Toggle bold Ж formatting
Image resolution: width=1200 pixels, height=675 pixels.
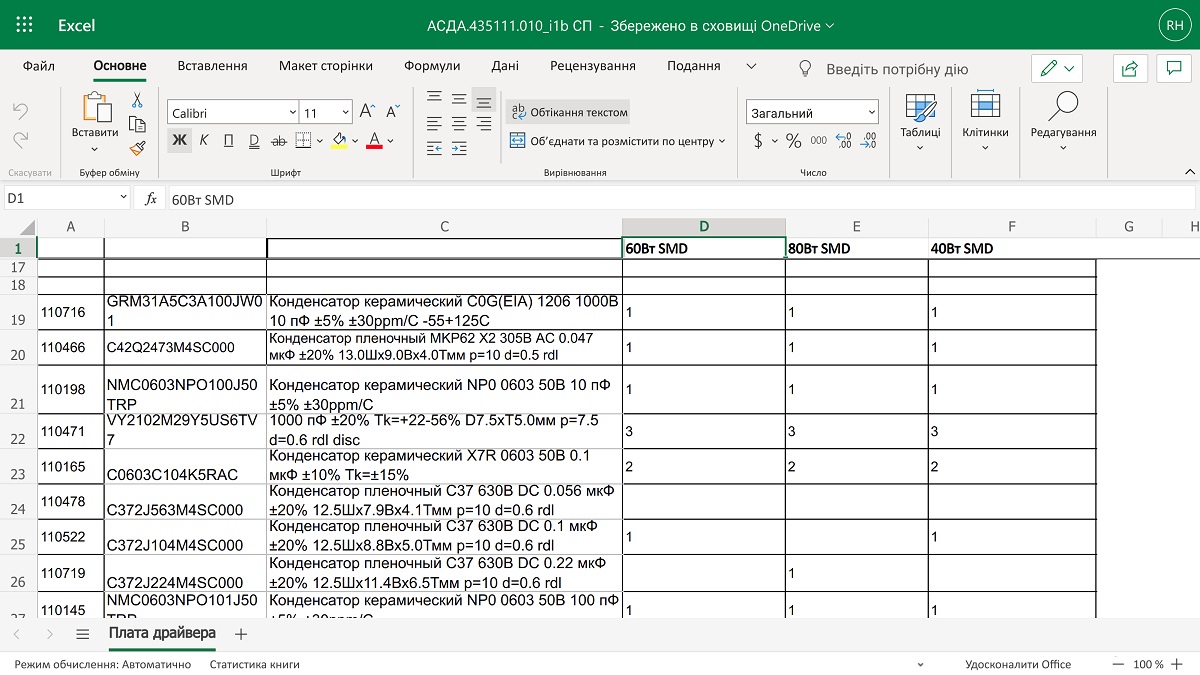179,140
